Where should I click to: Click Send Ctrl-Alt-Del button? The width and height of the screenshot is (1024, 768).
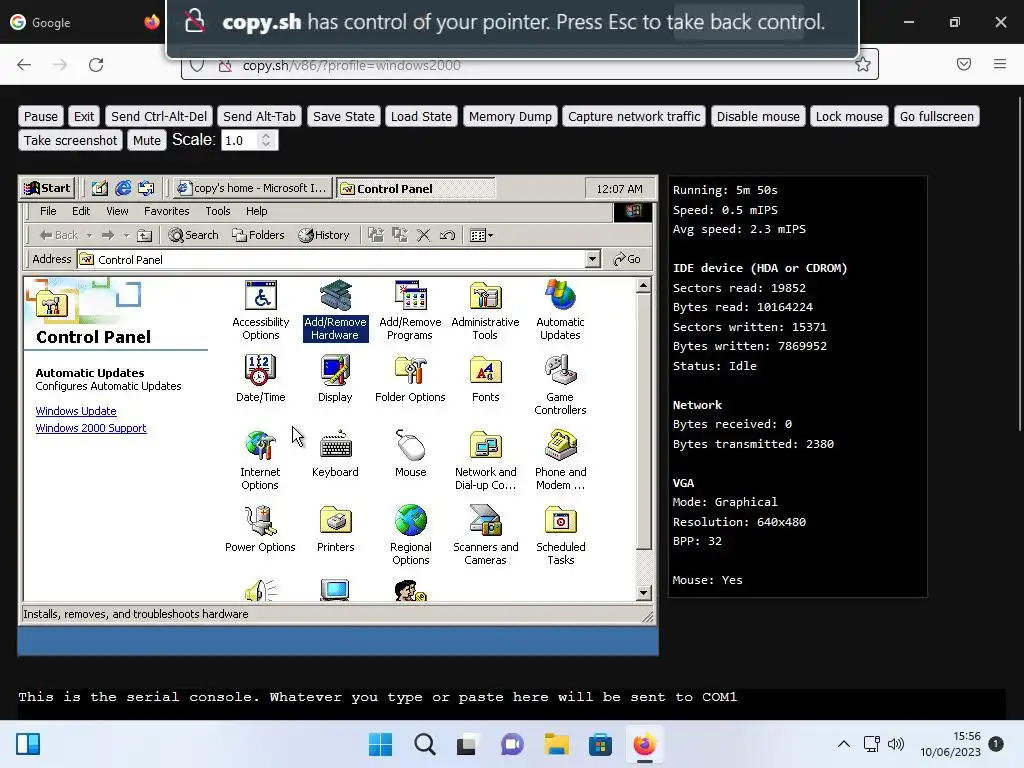[159, 116]
